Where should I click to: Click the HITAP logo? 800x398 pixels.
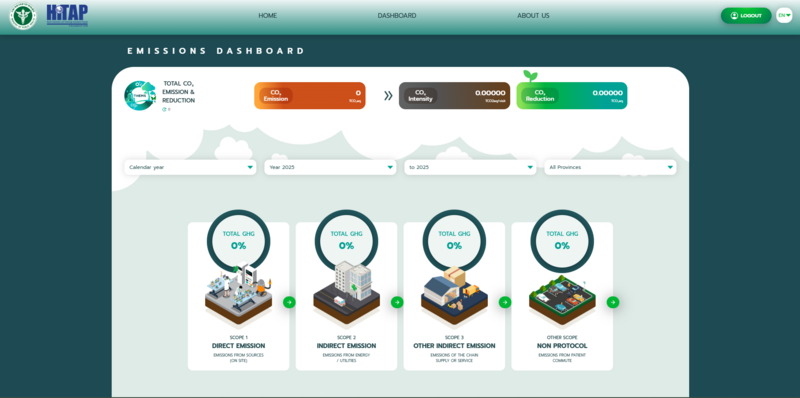pos(67,16)
